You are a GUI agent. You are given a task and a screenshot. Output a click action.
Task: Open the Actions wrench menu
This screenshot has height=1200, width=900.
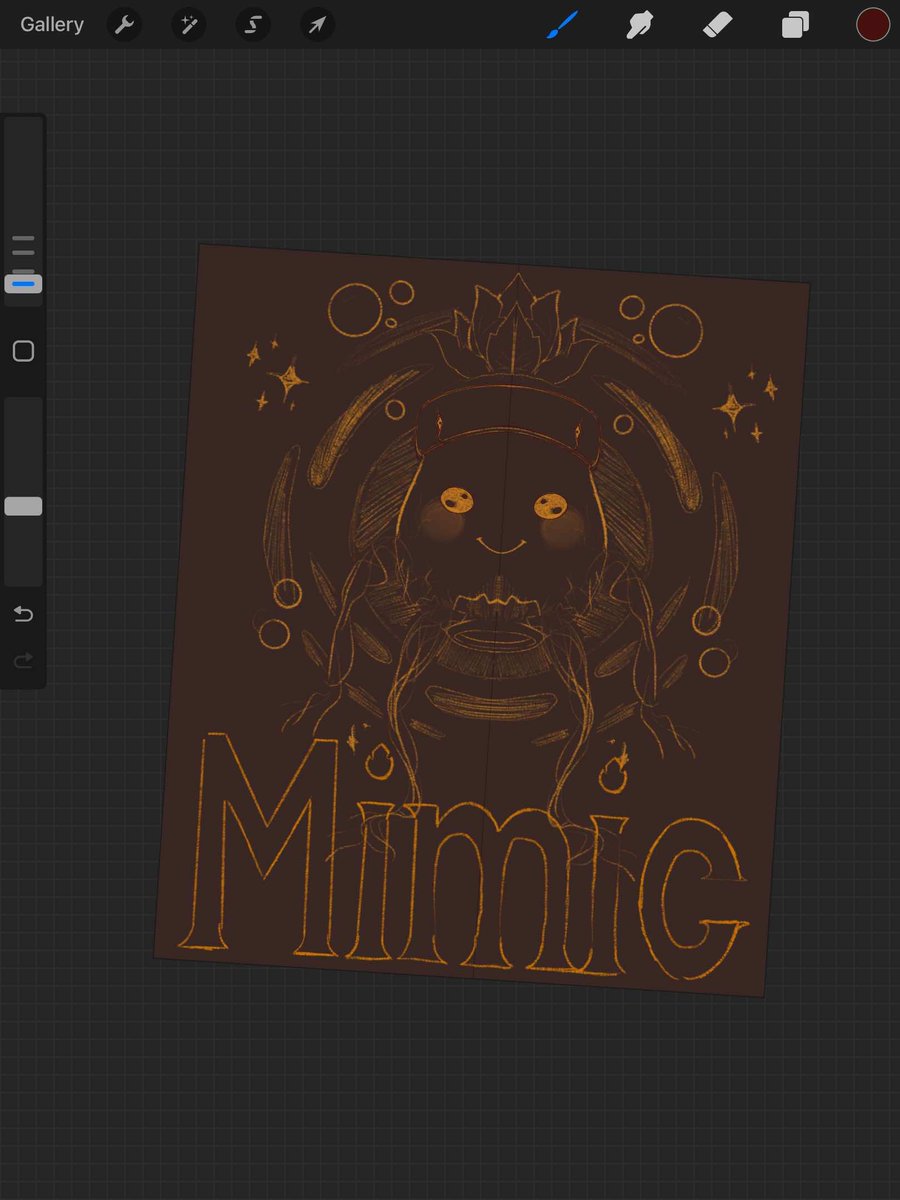tap(124, 25)
